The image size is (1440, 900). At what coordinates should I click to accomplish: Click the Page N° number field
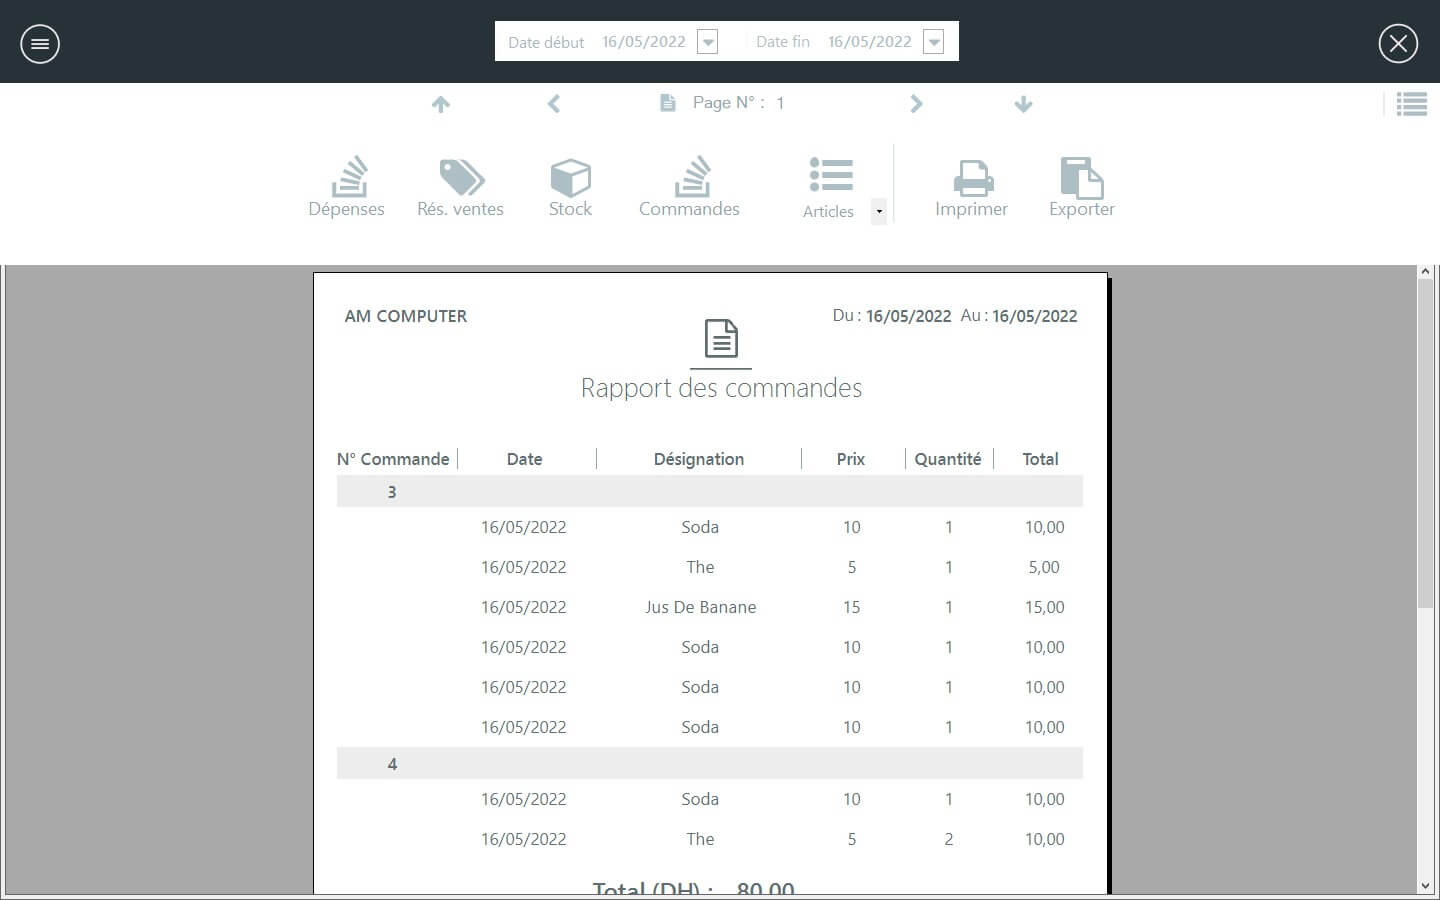click(781, 103)
